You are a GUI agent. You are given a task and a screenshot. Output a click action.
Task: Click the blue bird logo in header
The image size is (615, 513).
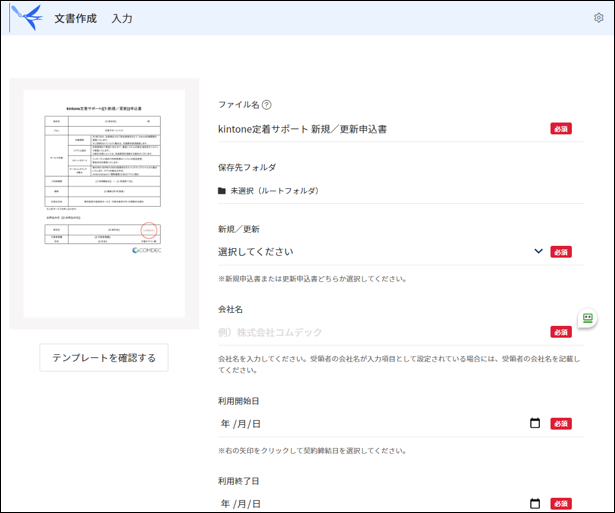coord(27,18)
